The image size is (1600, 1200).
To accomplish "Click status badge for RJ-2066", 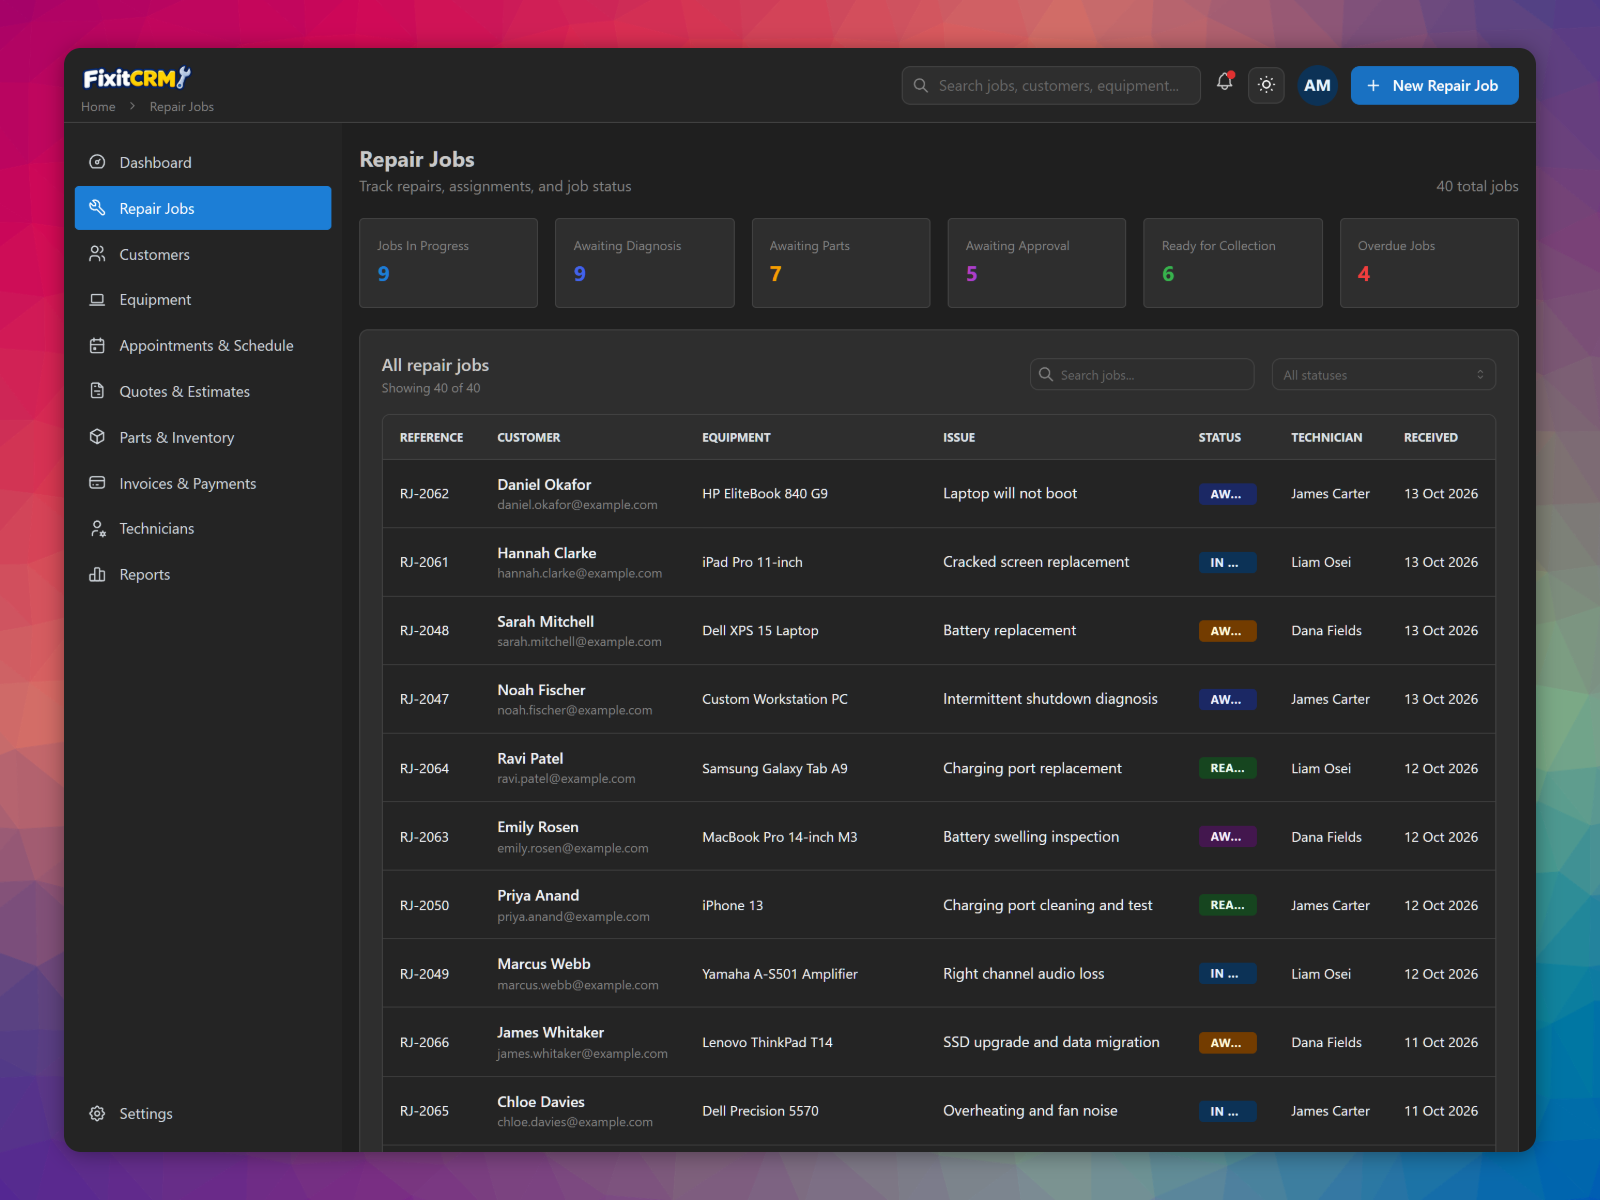I will (x=1227, y=1042).
